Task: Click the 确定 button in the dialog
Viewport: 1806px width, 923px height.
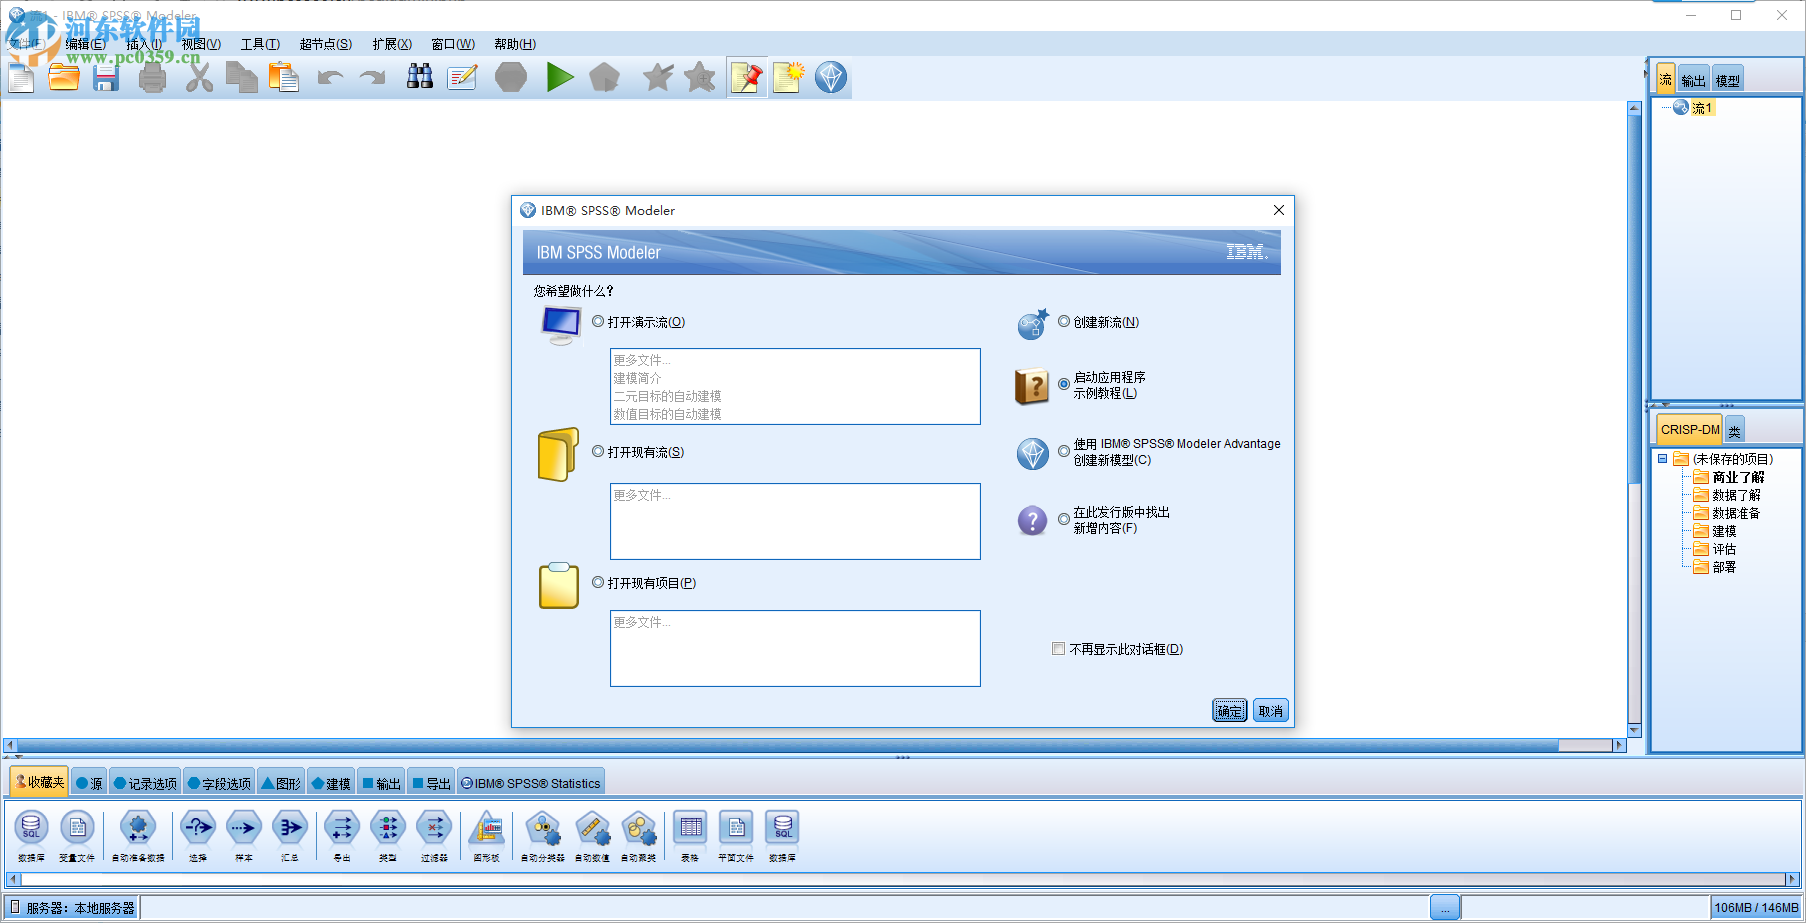Action: tap(1228, 710)
